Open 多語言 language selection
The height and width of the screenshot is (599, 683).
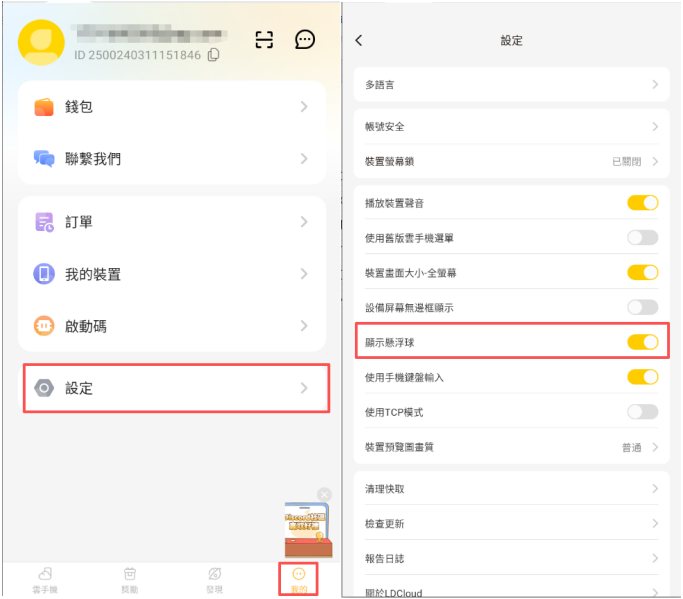coord(511,85)
